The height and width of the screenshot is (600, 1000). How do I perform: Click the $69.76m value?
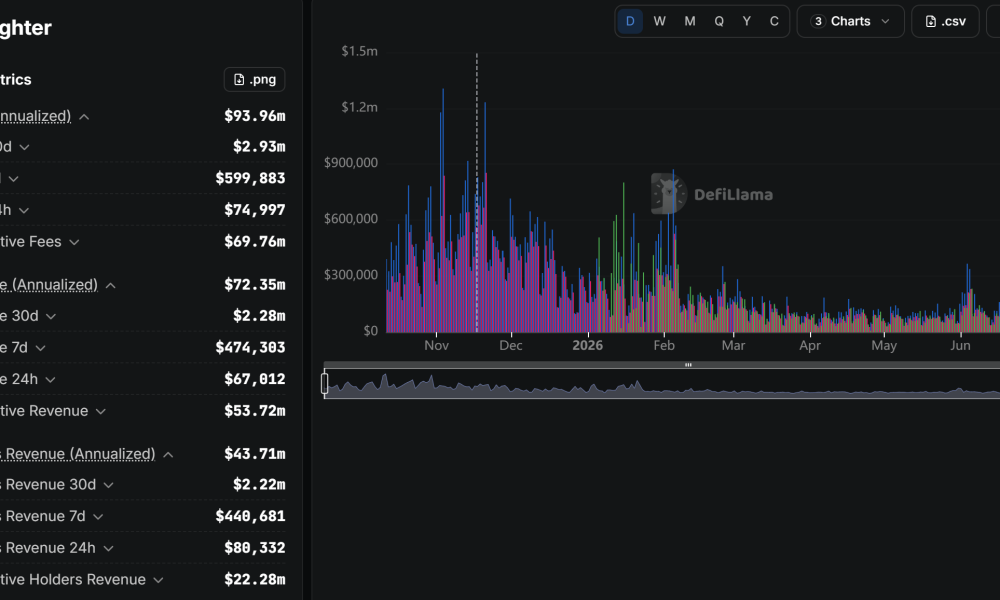click(254, 241)
